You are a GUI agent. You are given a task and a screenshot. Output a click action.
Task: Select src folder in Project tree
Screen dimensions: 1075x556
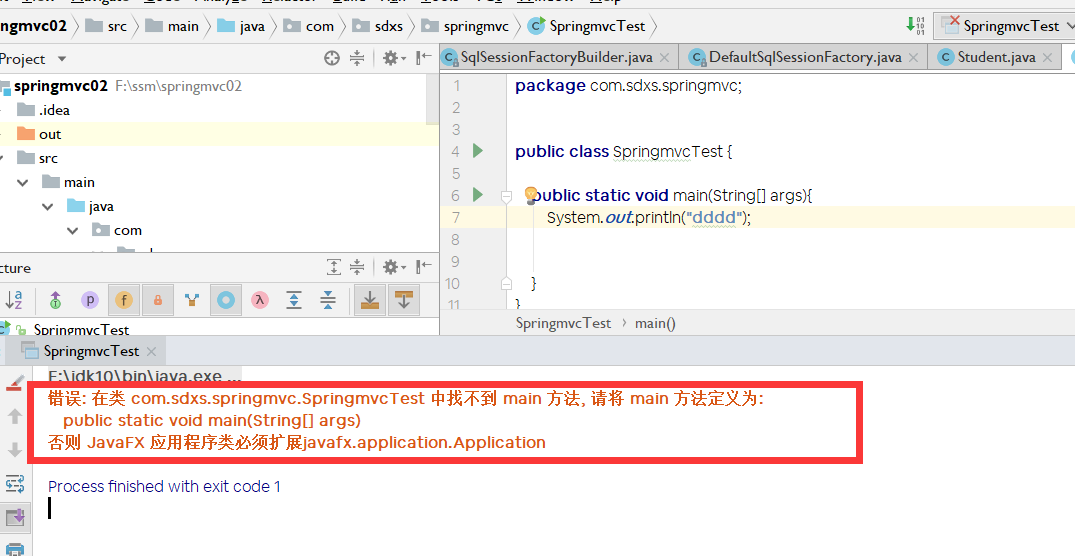click(38, 158)
